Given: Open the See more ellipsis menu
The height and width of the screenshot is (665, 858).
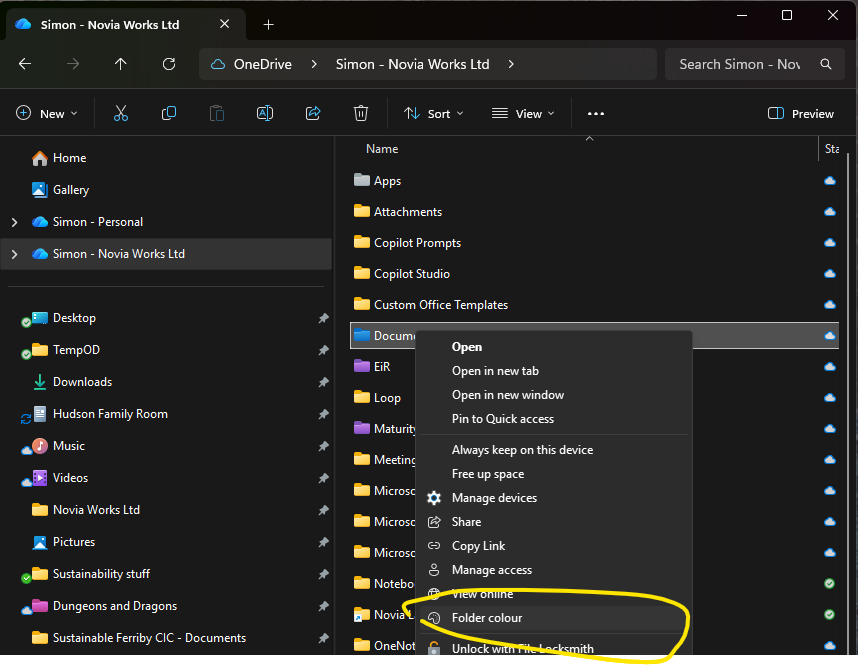Looking at the screenshot, I should pyautogui.click(x=596, y=114).
